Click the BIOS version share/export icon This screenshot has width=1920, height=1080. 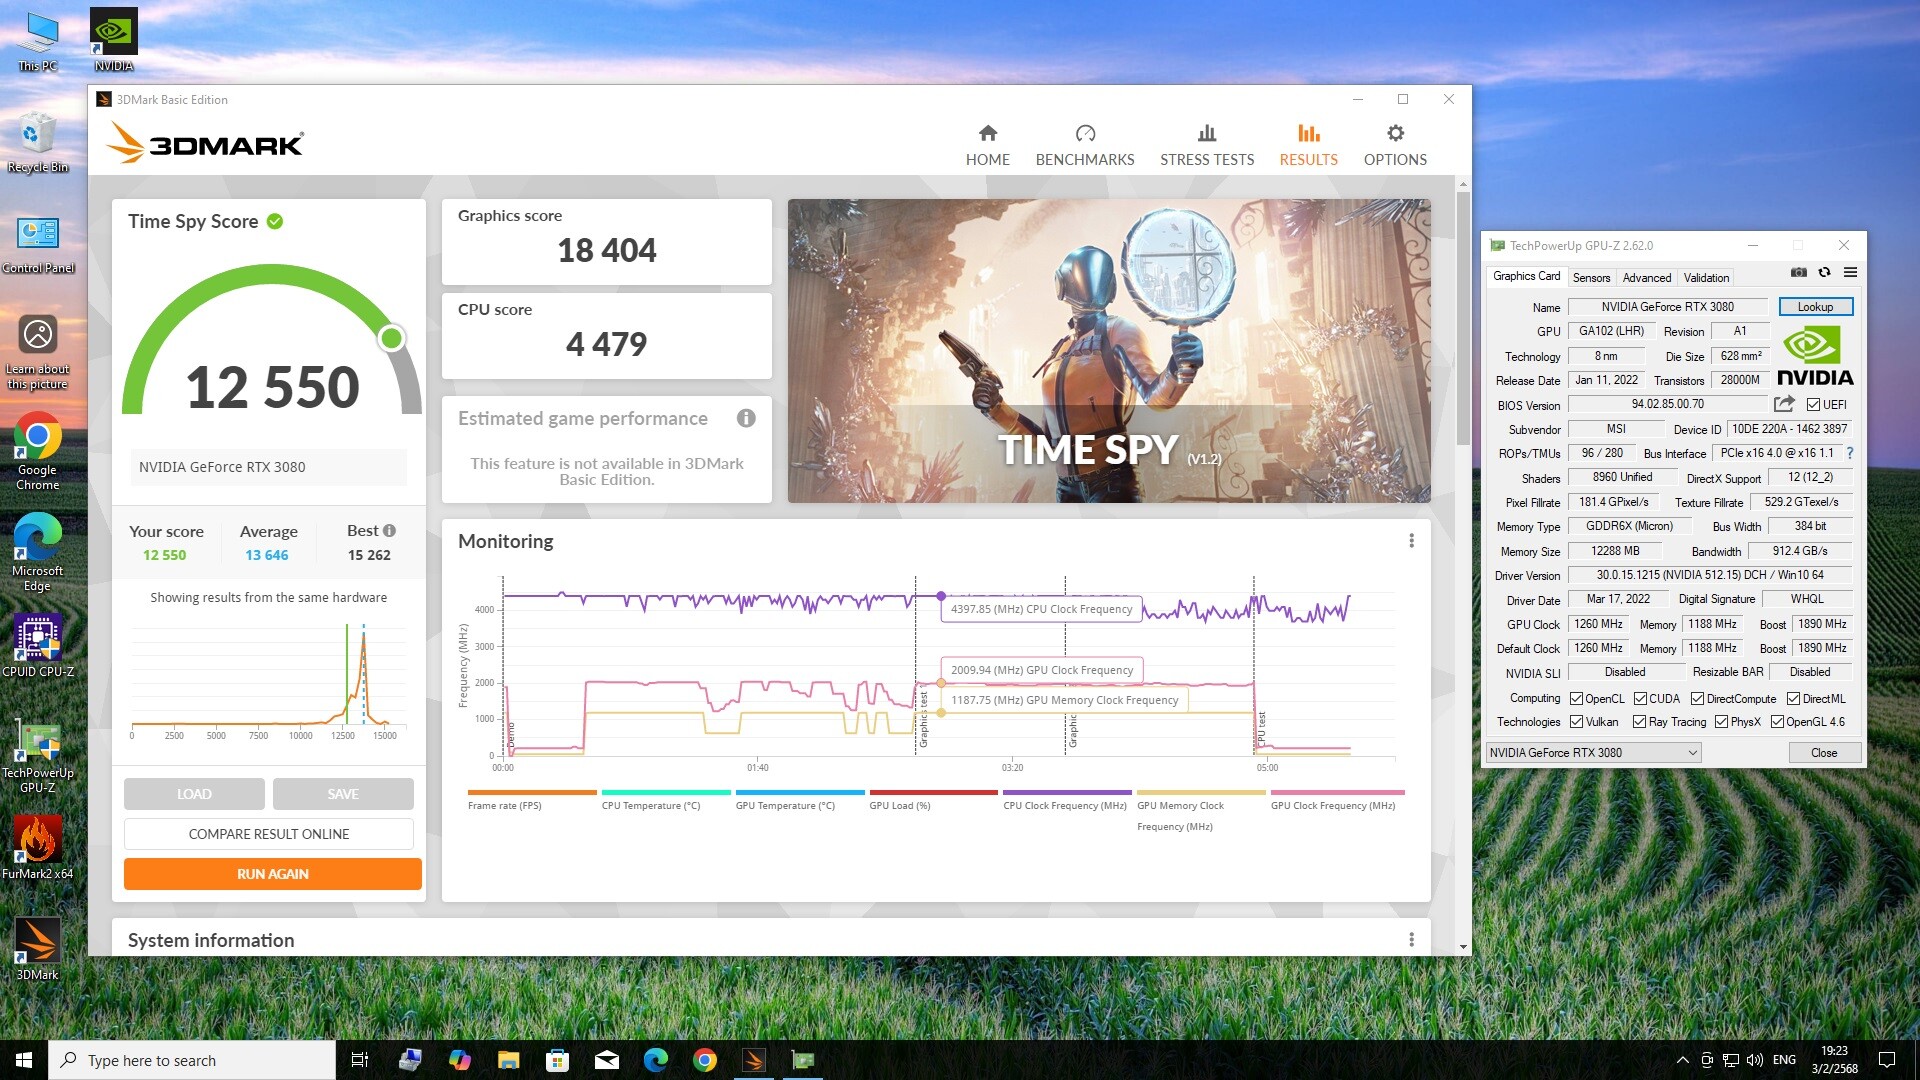pos(1784,404)
